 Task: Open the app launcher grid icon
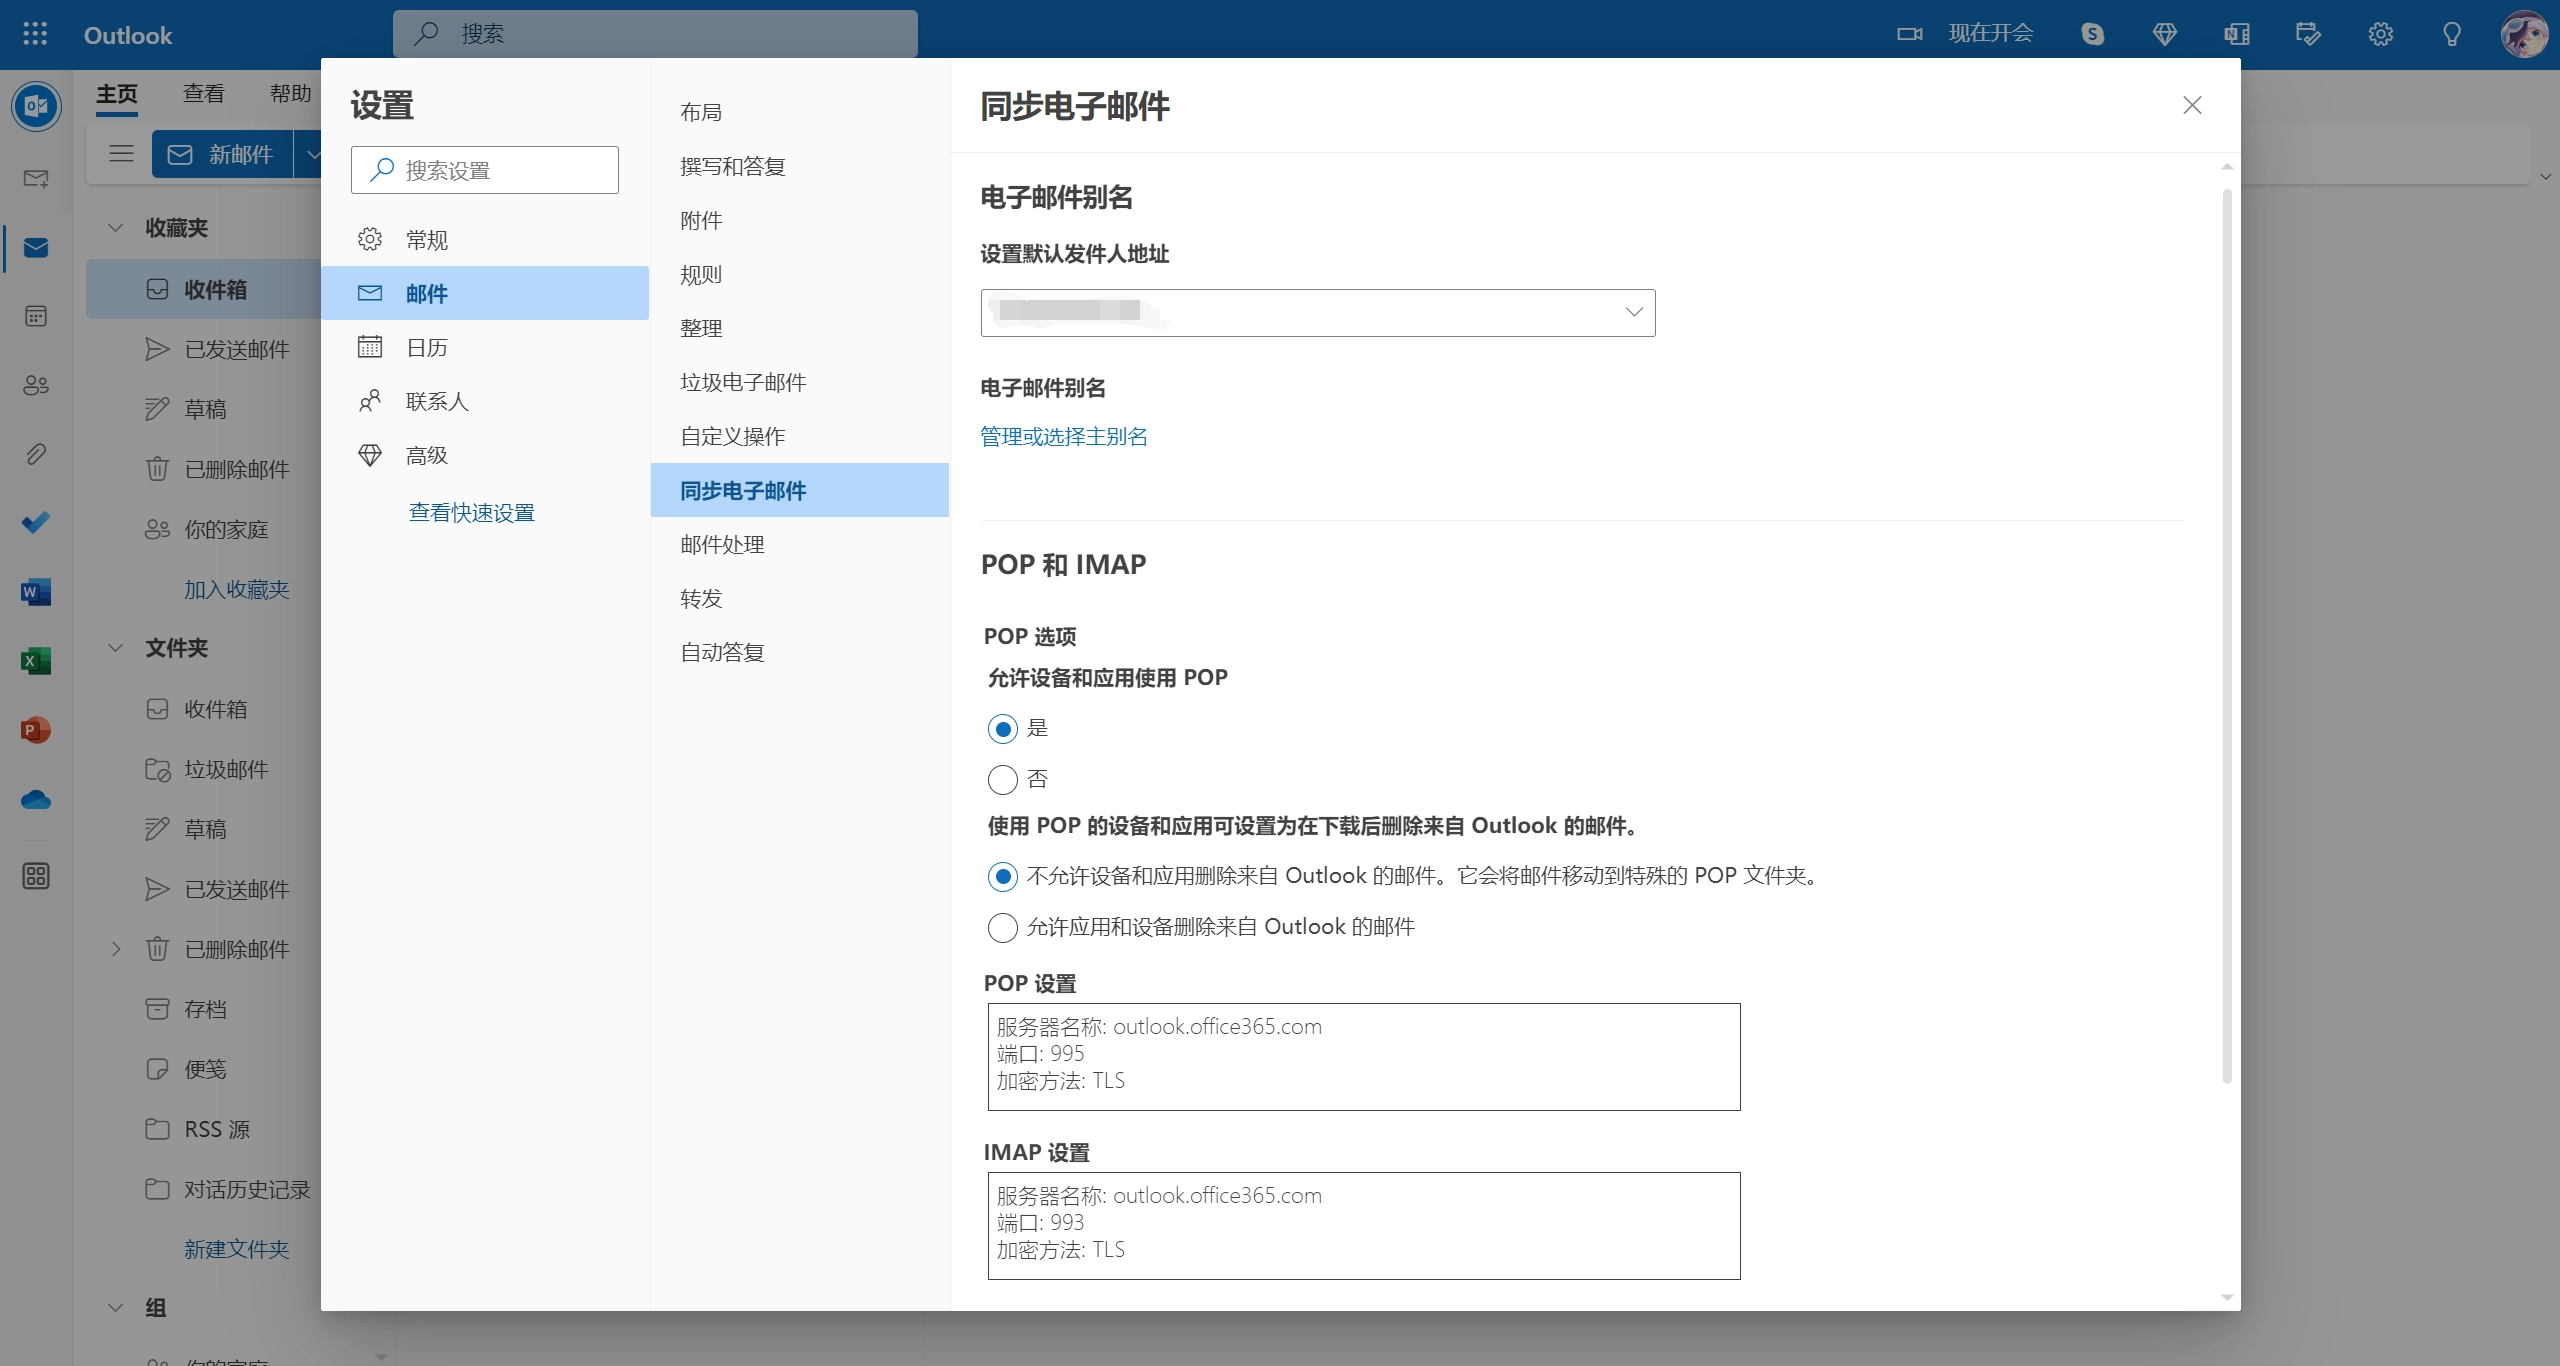pos(35,34)
